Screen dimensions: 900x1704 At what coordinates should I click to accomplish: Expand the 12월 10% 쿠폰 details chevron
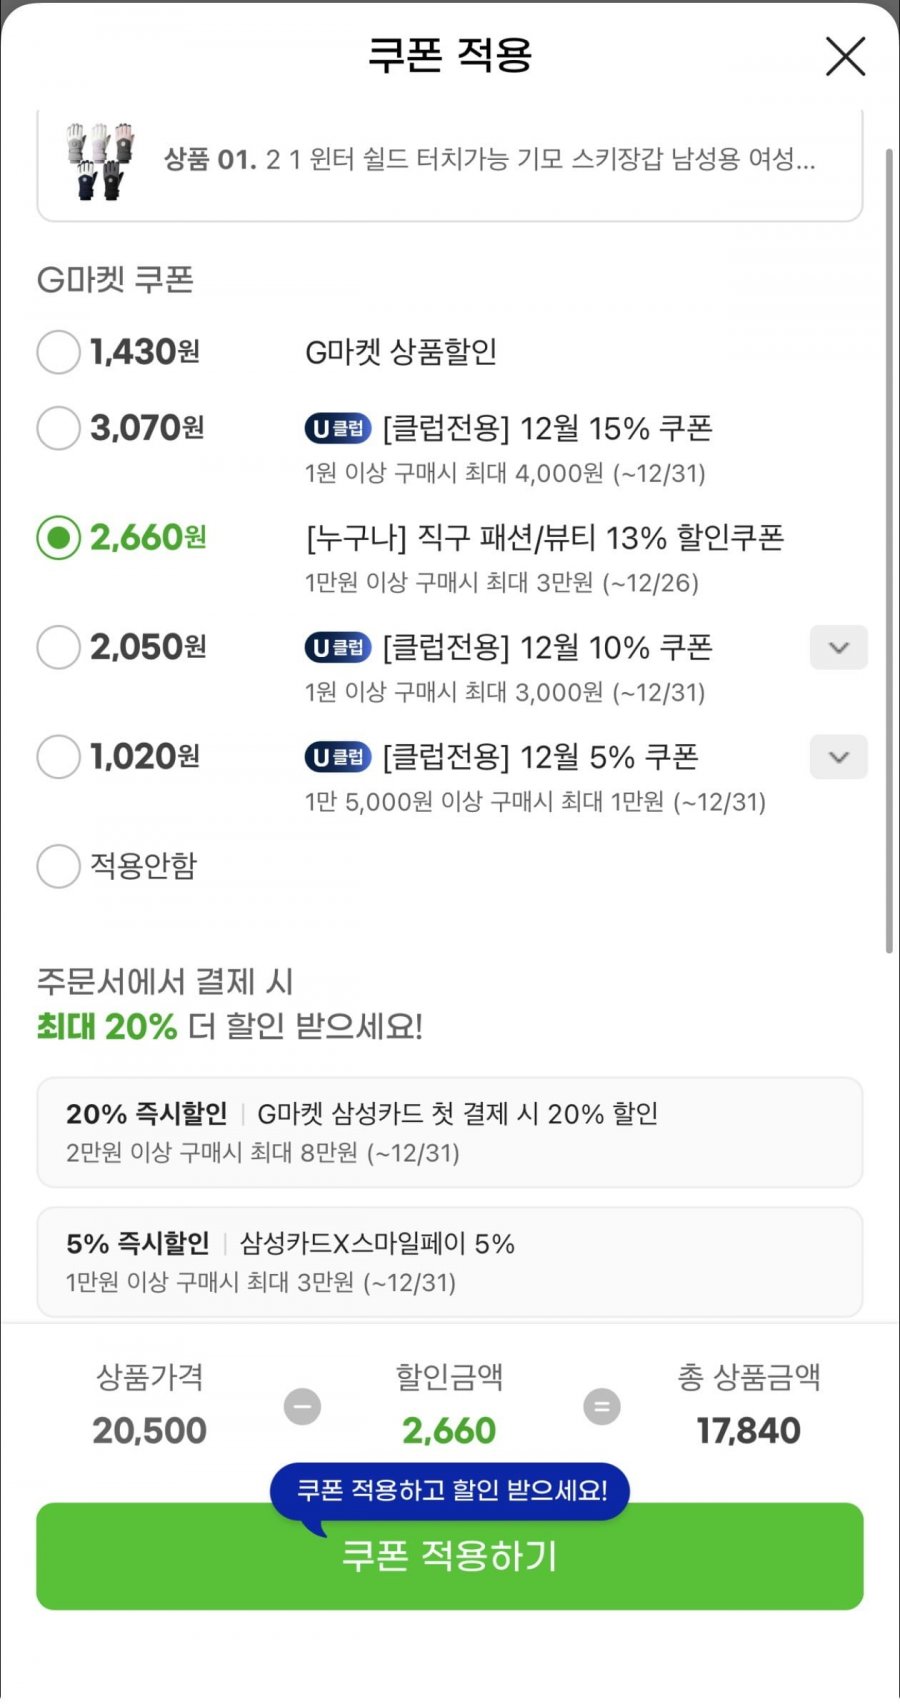tap(838, 648)
